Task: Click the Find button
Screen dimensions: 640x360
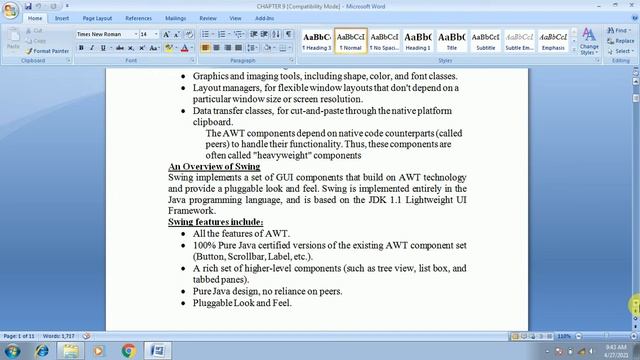Action: click(x=619, y=31)
